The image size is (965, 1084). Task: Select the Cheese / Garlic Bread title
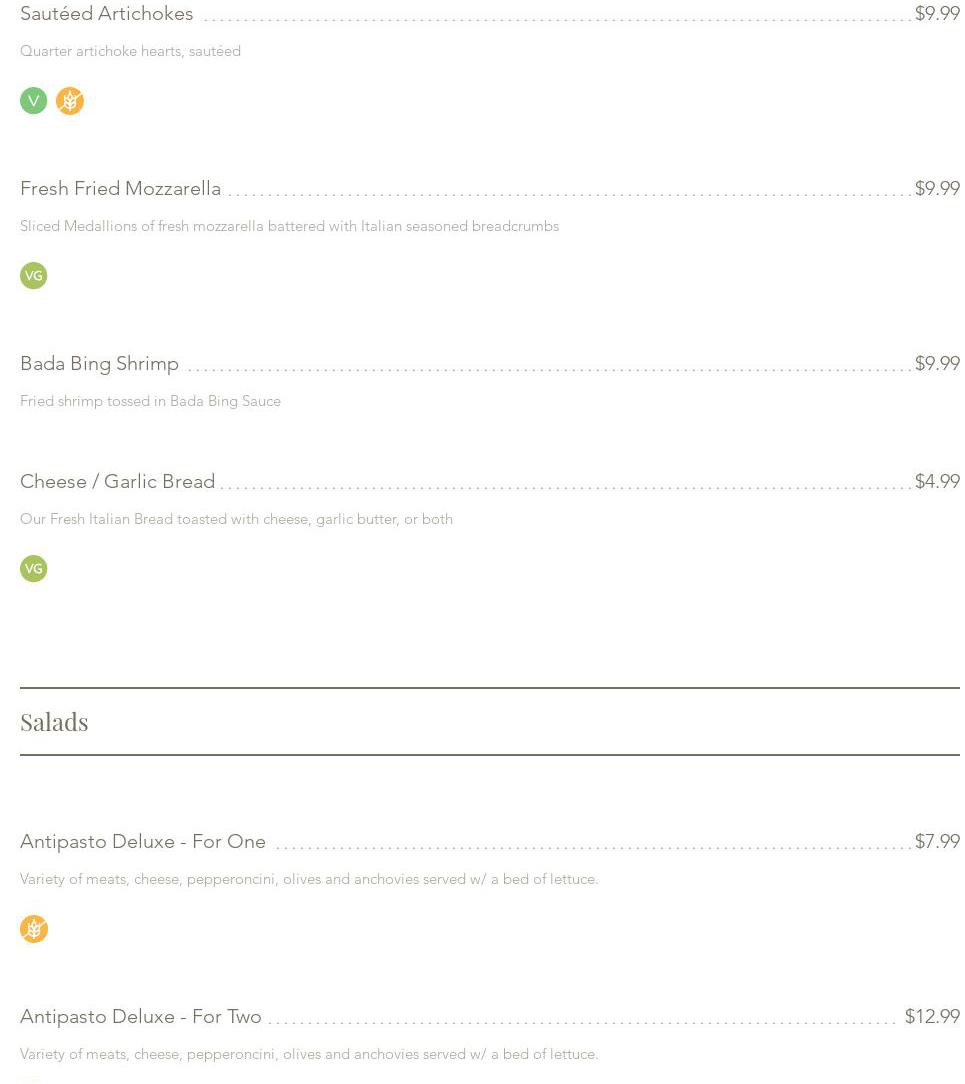tap(118, 482)
